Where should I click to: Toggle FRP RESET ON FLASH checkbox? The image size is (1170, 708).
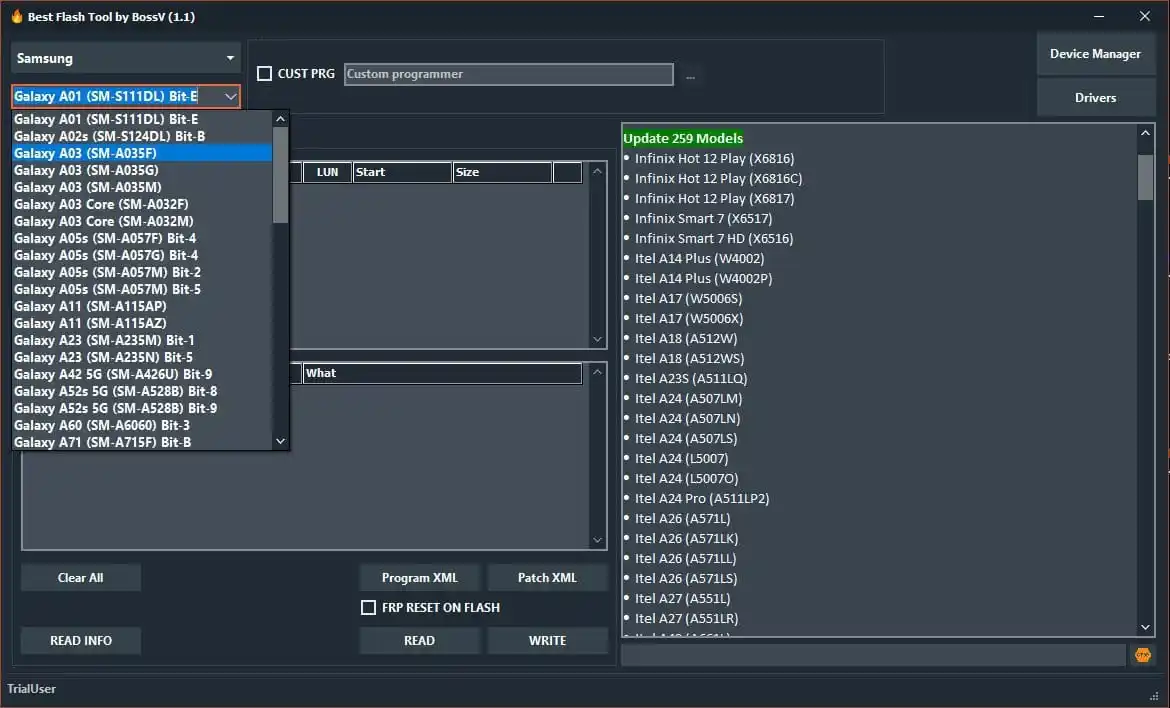tap(368, 607)
